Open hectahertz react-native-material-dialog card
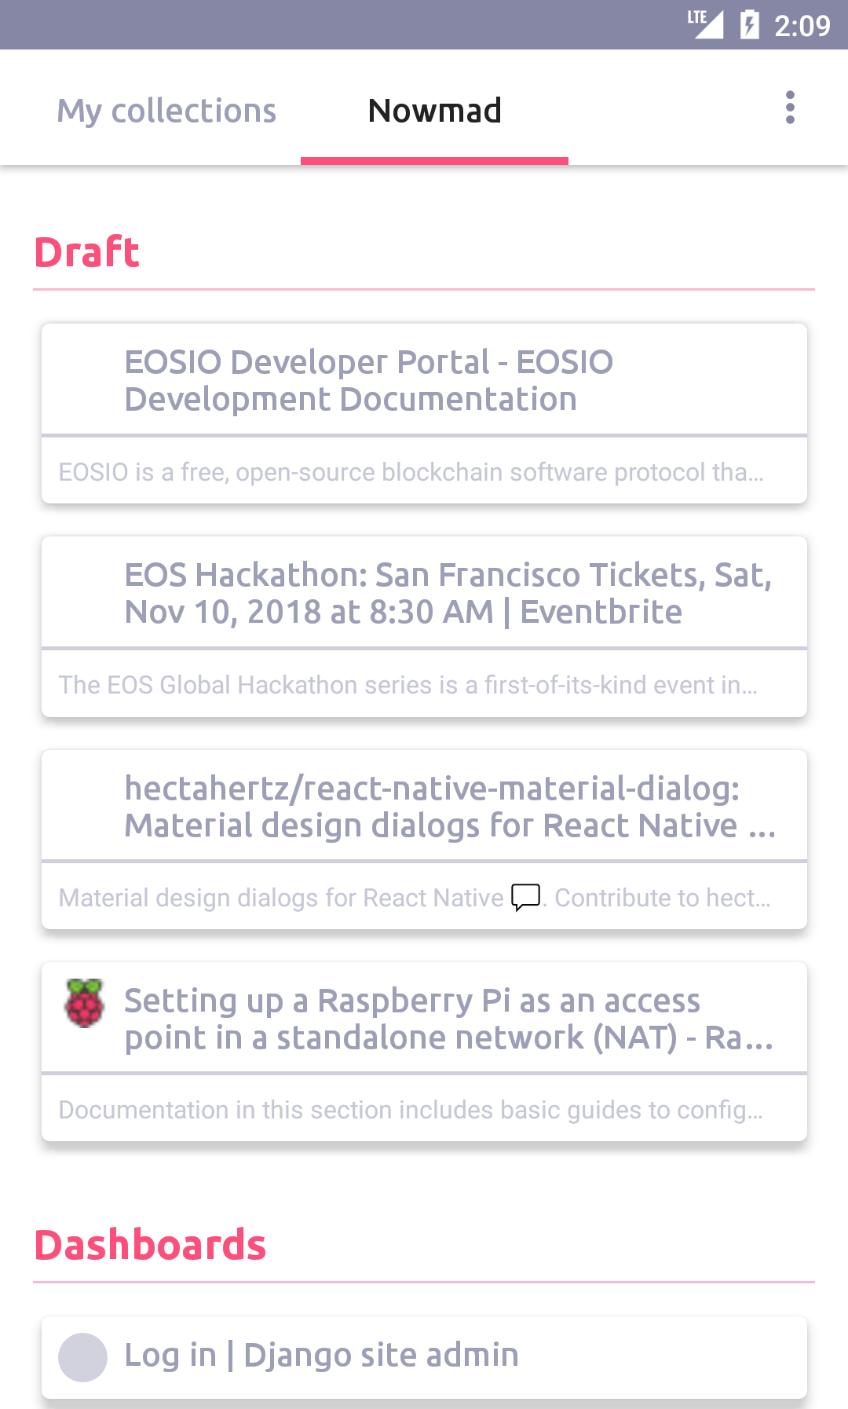Viewport: 848px width, 1409px height. point(450,806)
